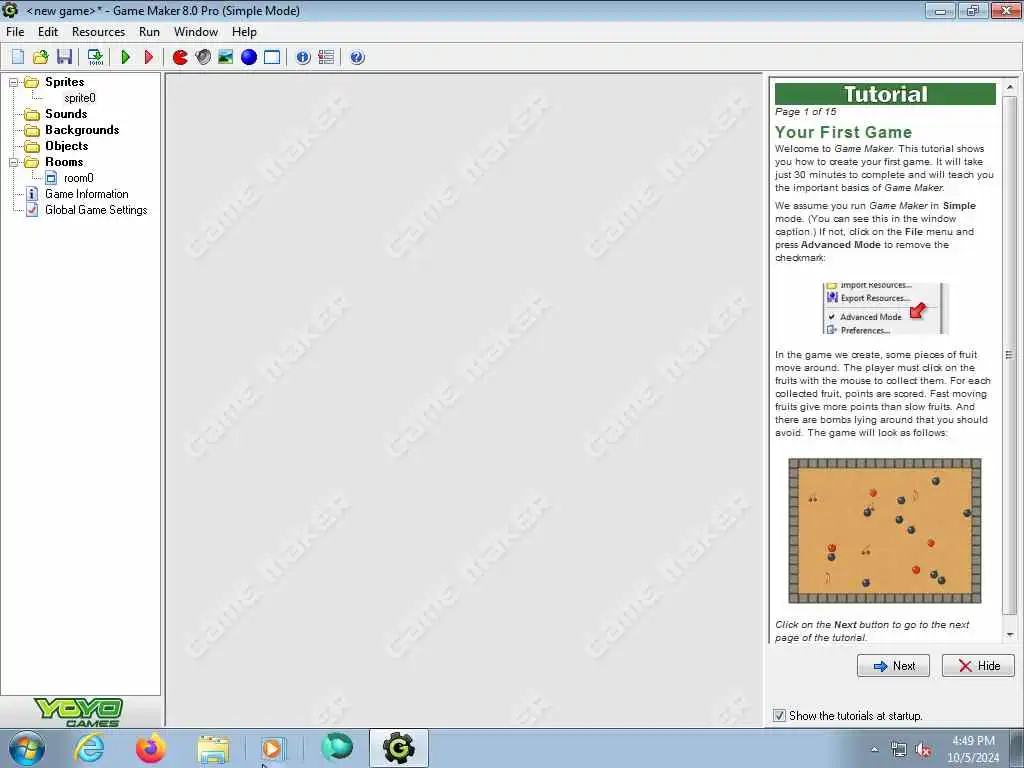Screen dimensions: 1024x768
Task: Click the tutorial vertical scrollbar thumb
Action: tap(1010, 355)
